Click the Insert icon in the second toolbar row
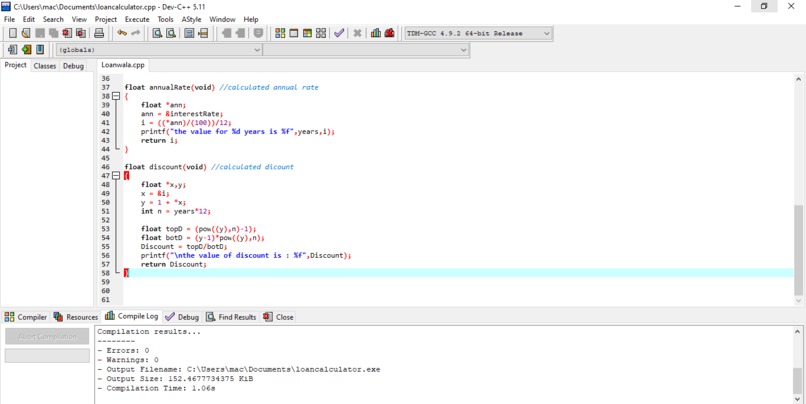806x404 pixels. click(12, 50)
